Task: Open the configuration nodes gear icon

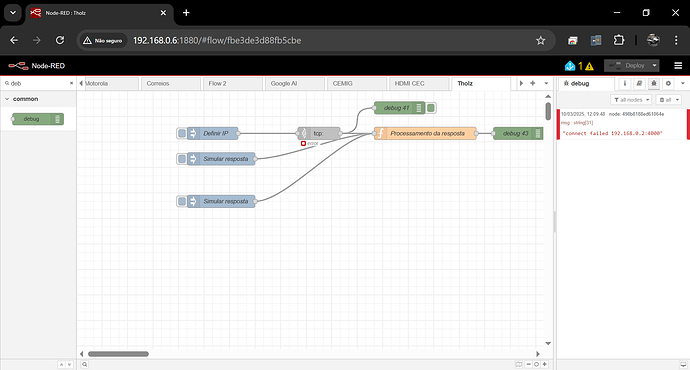Action: [x=668, y=83]
